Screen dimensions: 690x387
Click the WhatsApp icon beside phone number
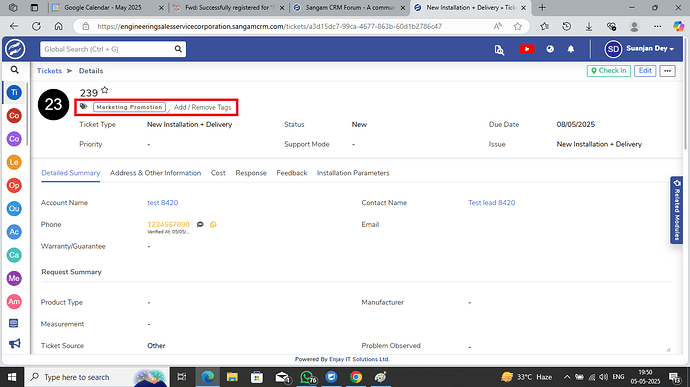[x=213, y=225]
